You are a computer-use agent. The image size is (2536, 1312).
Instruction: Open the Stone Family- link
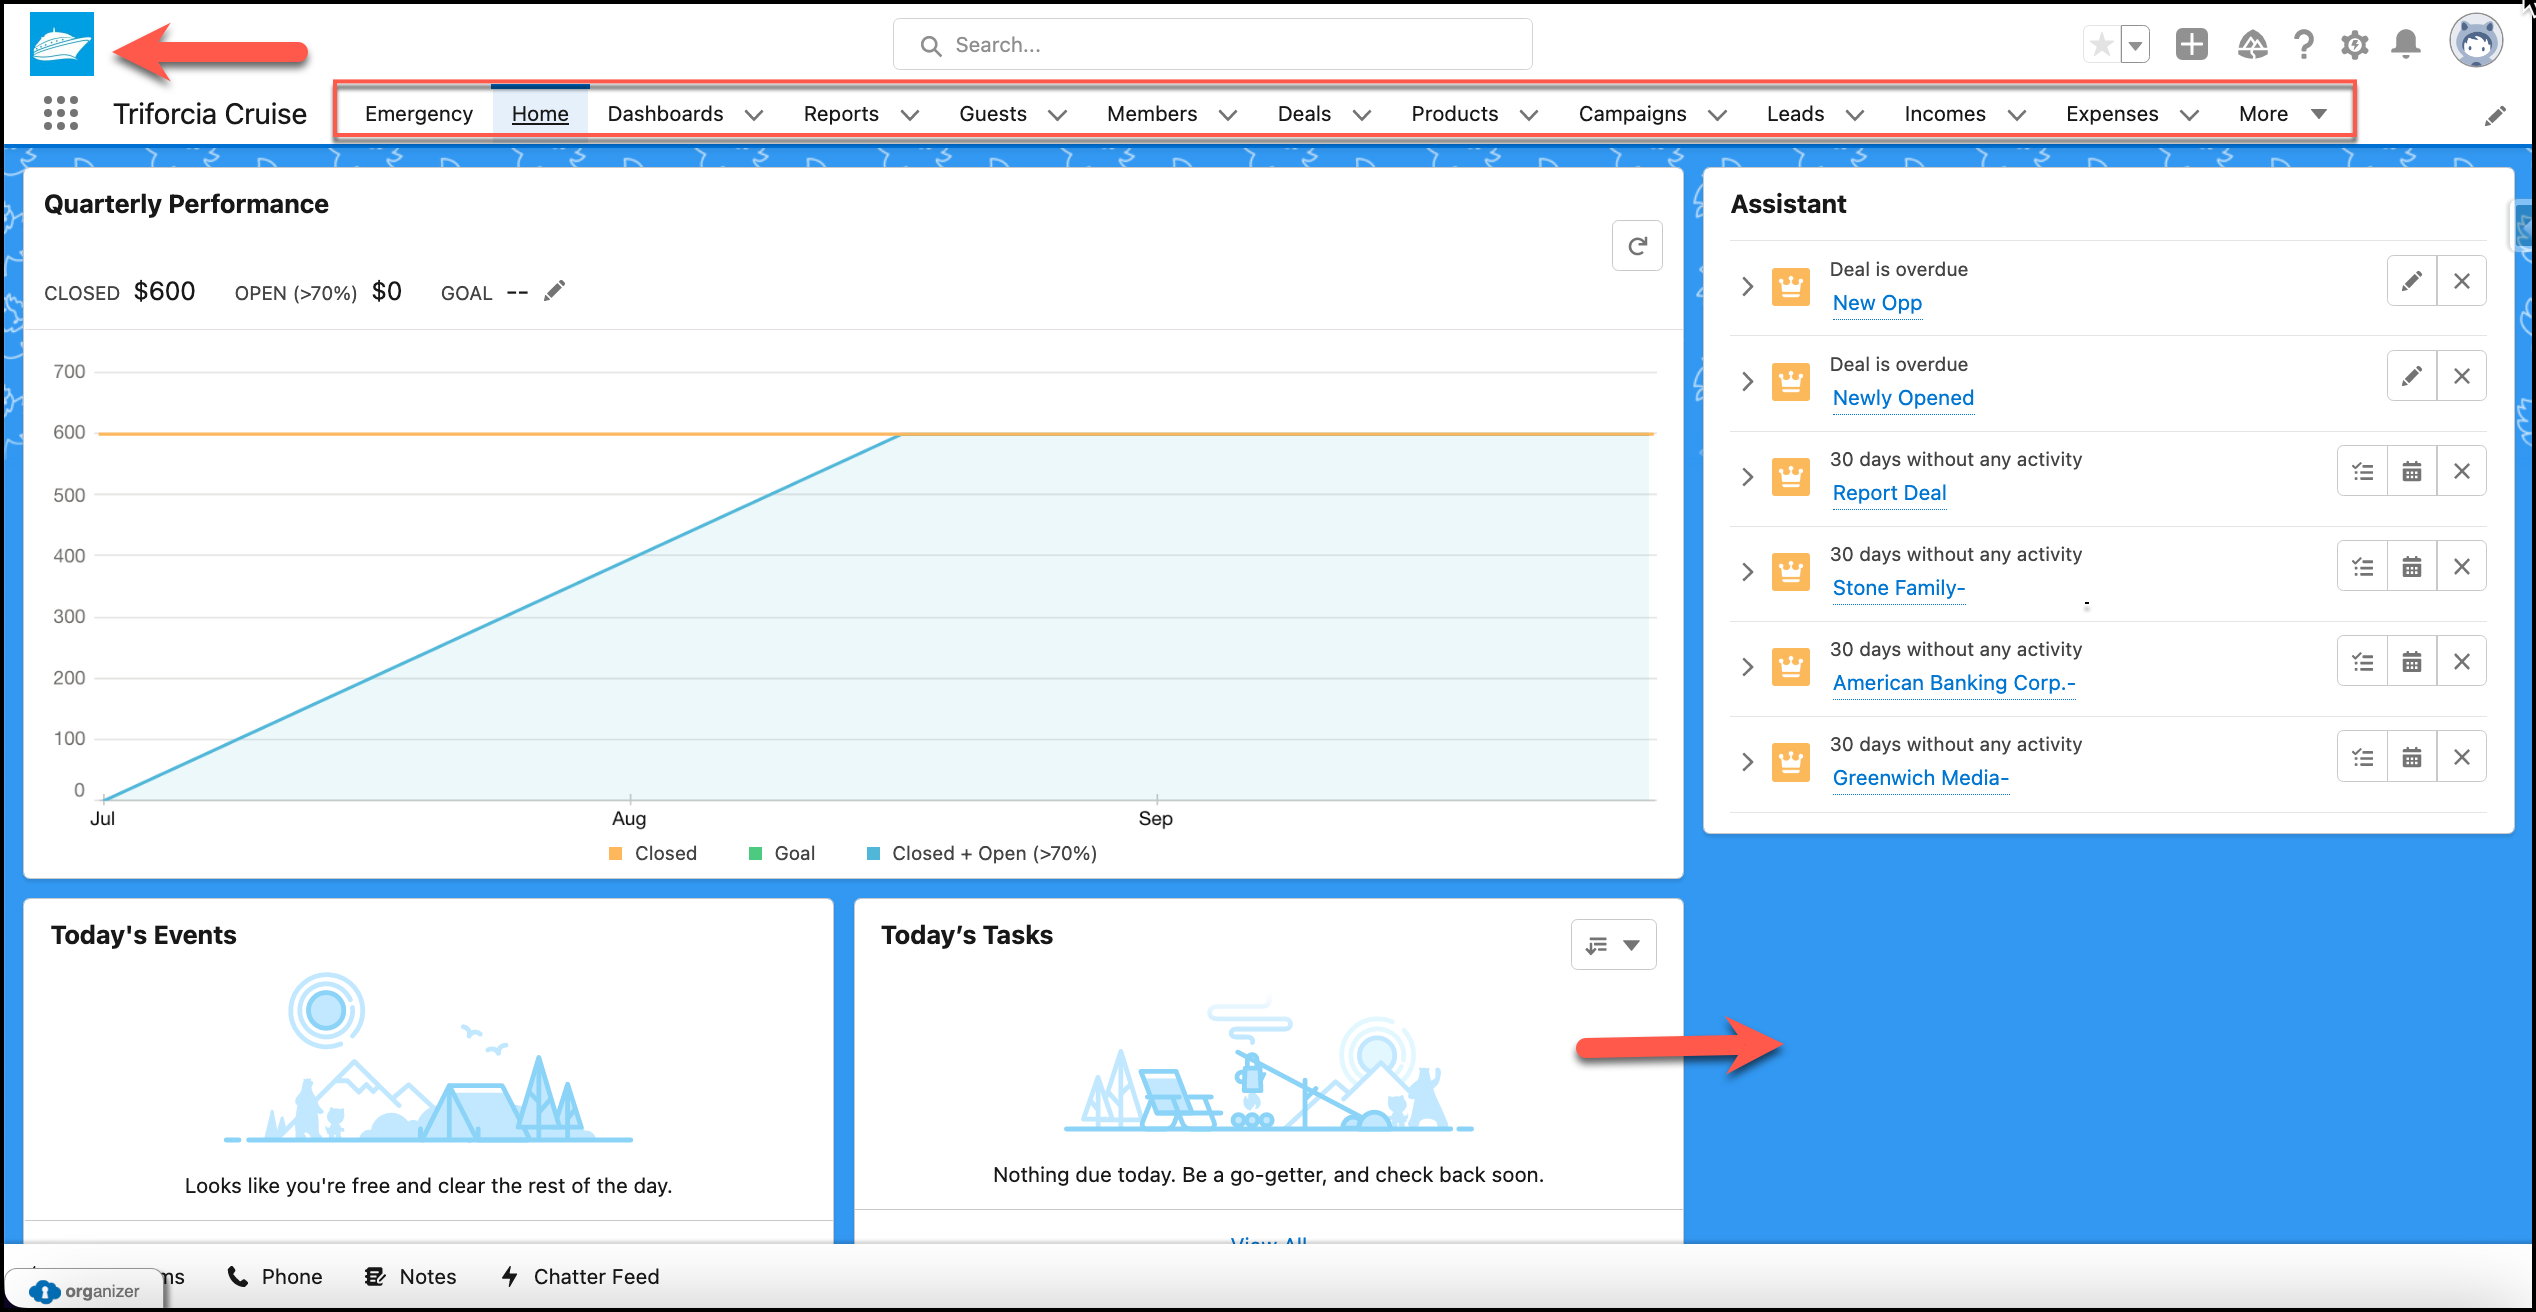click(1898, 588)
